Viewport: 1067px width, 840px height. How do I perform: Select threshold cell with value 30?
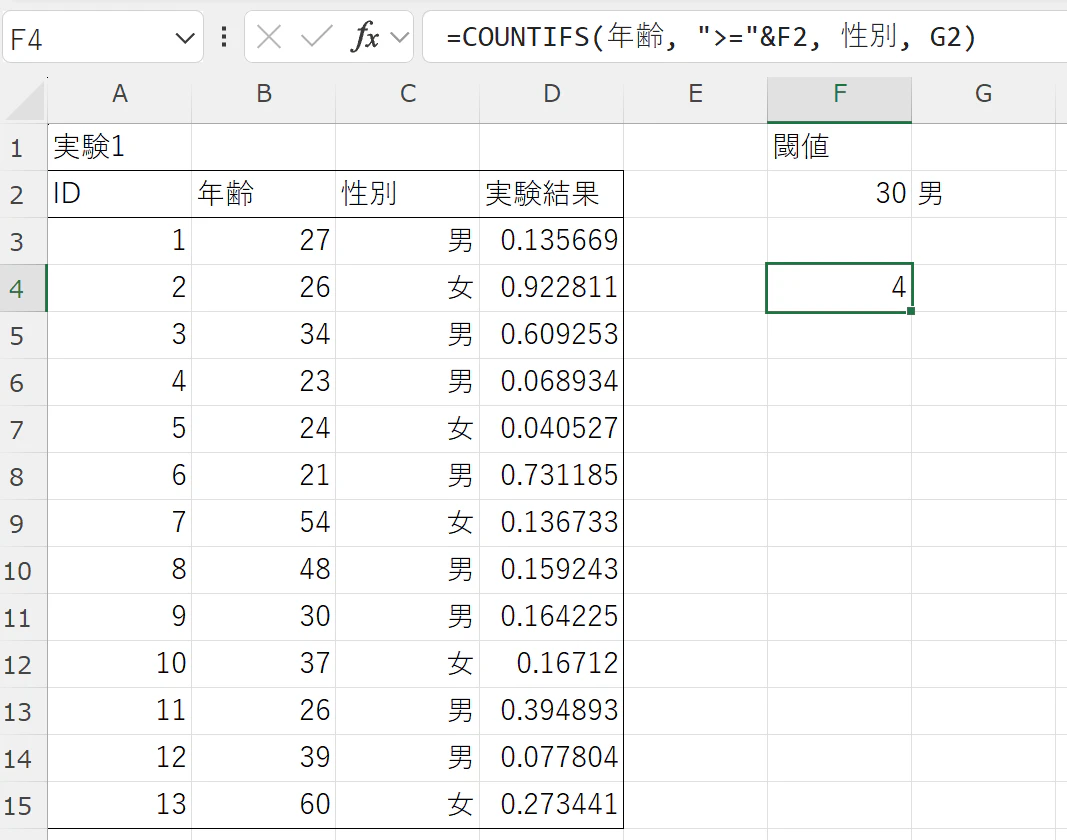(840, 194)
